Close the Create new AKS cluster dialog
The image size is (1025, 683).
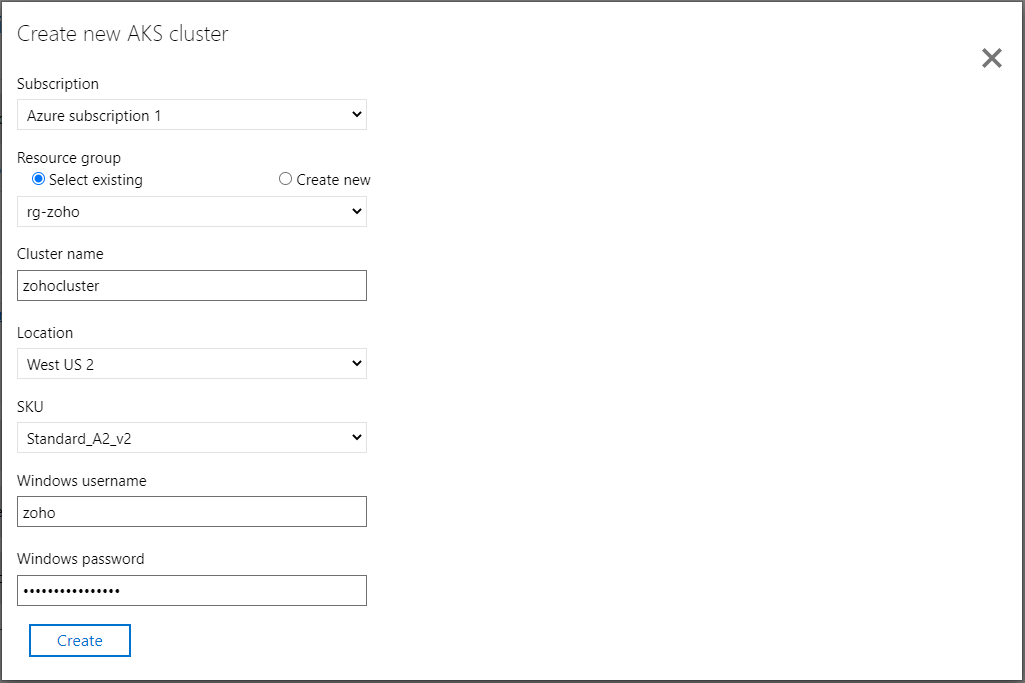point(991,58)
